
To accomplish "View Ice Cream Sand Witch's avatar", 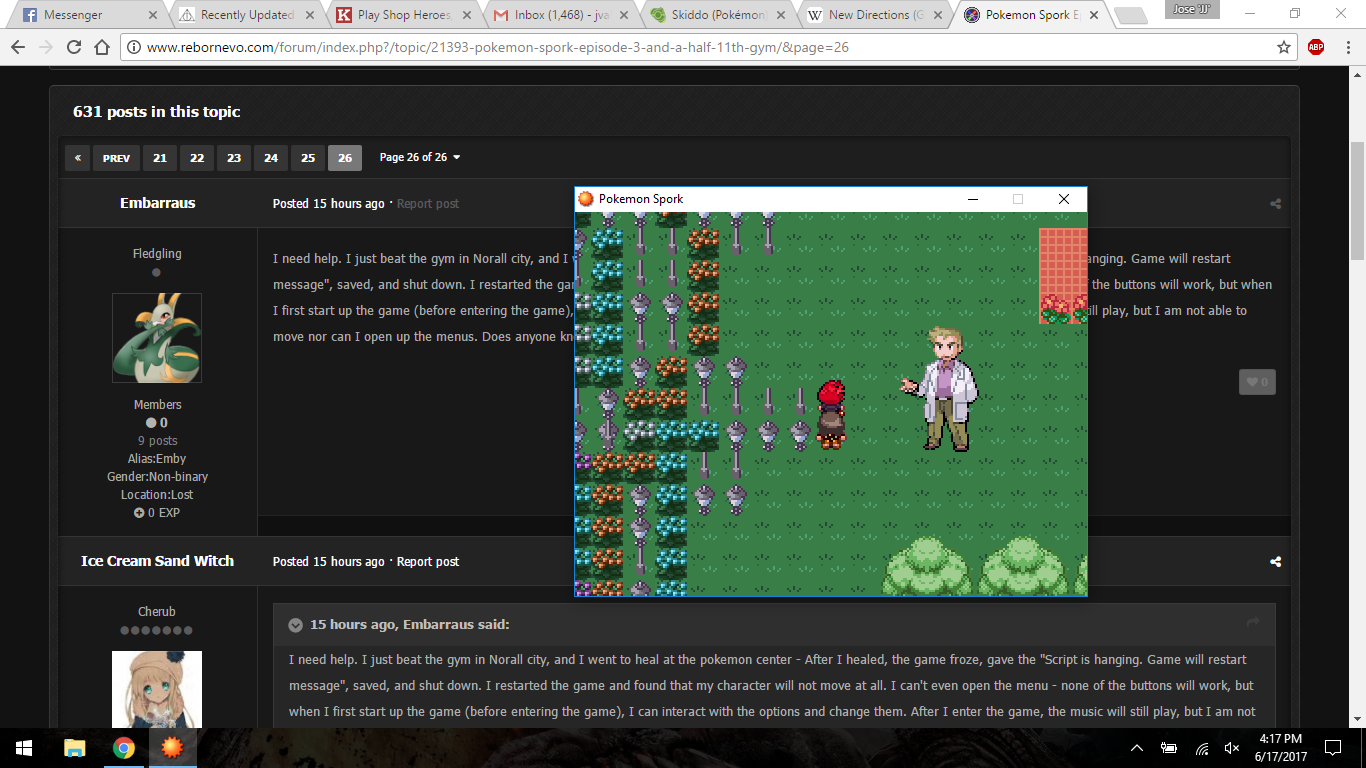I will coord(157,690).
